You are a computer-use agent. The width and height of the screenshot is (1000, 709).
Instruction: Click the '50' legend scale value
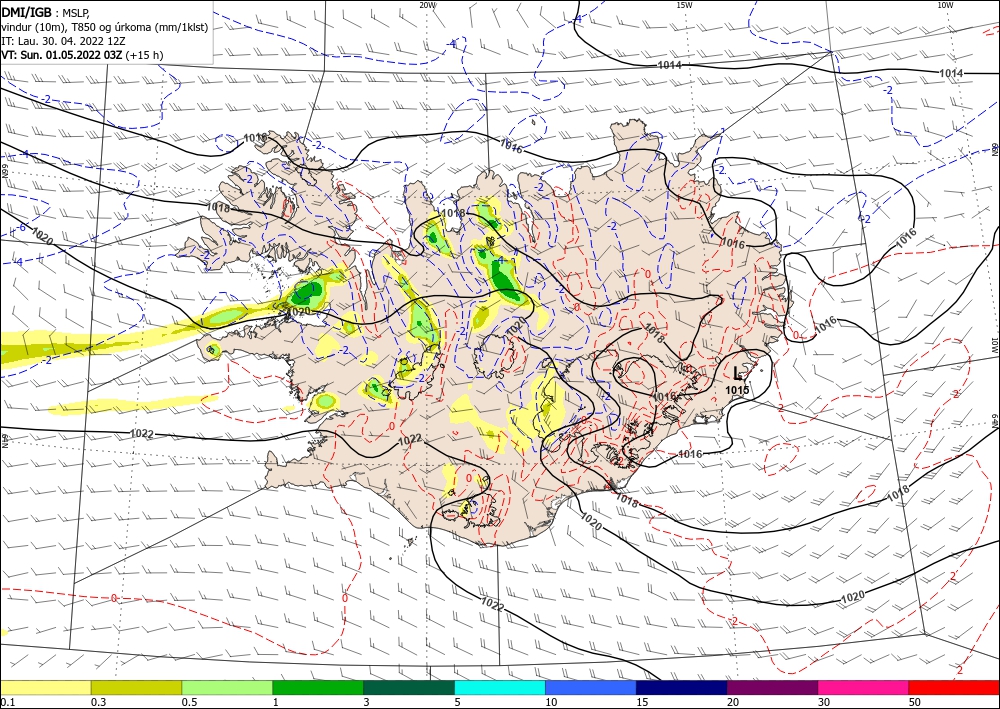click(915, 702)
